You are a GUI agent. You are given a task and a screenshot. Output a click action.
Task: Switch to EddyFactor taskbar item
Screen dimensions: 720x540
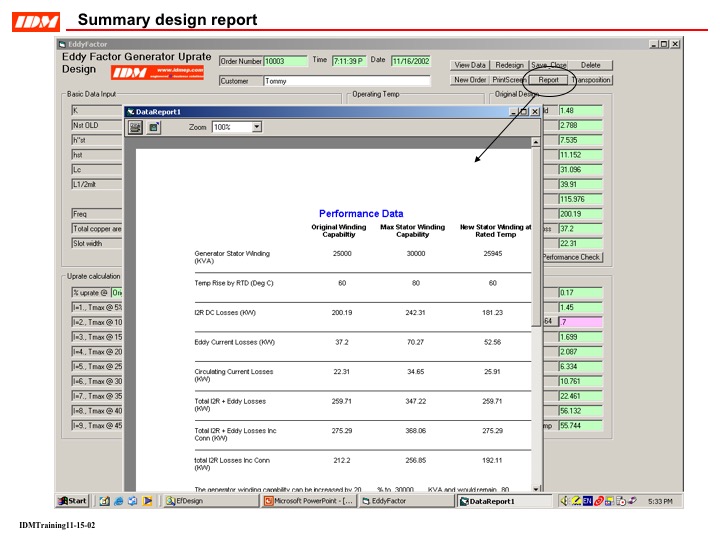tap(405, 500)
